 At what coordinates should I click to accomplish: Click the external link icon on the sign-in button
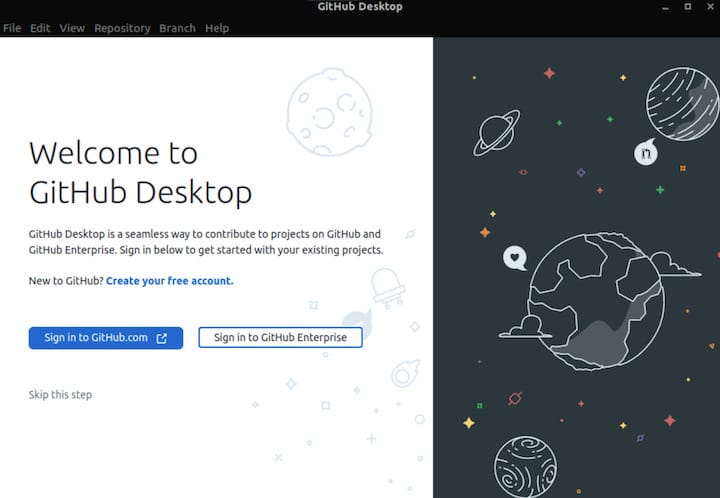(x=162, y=338)
